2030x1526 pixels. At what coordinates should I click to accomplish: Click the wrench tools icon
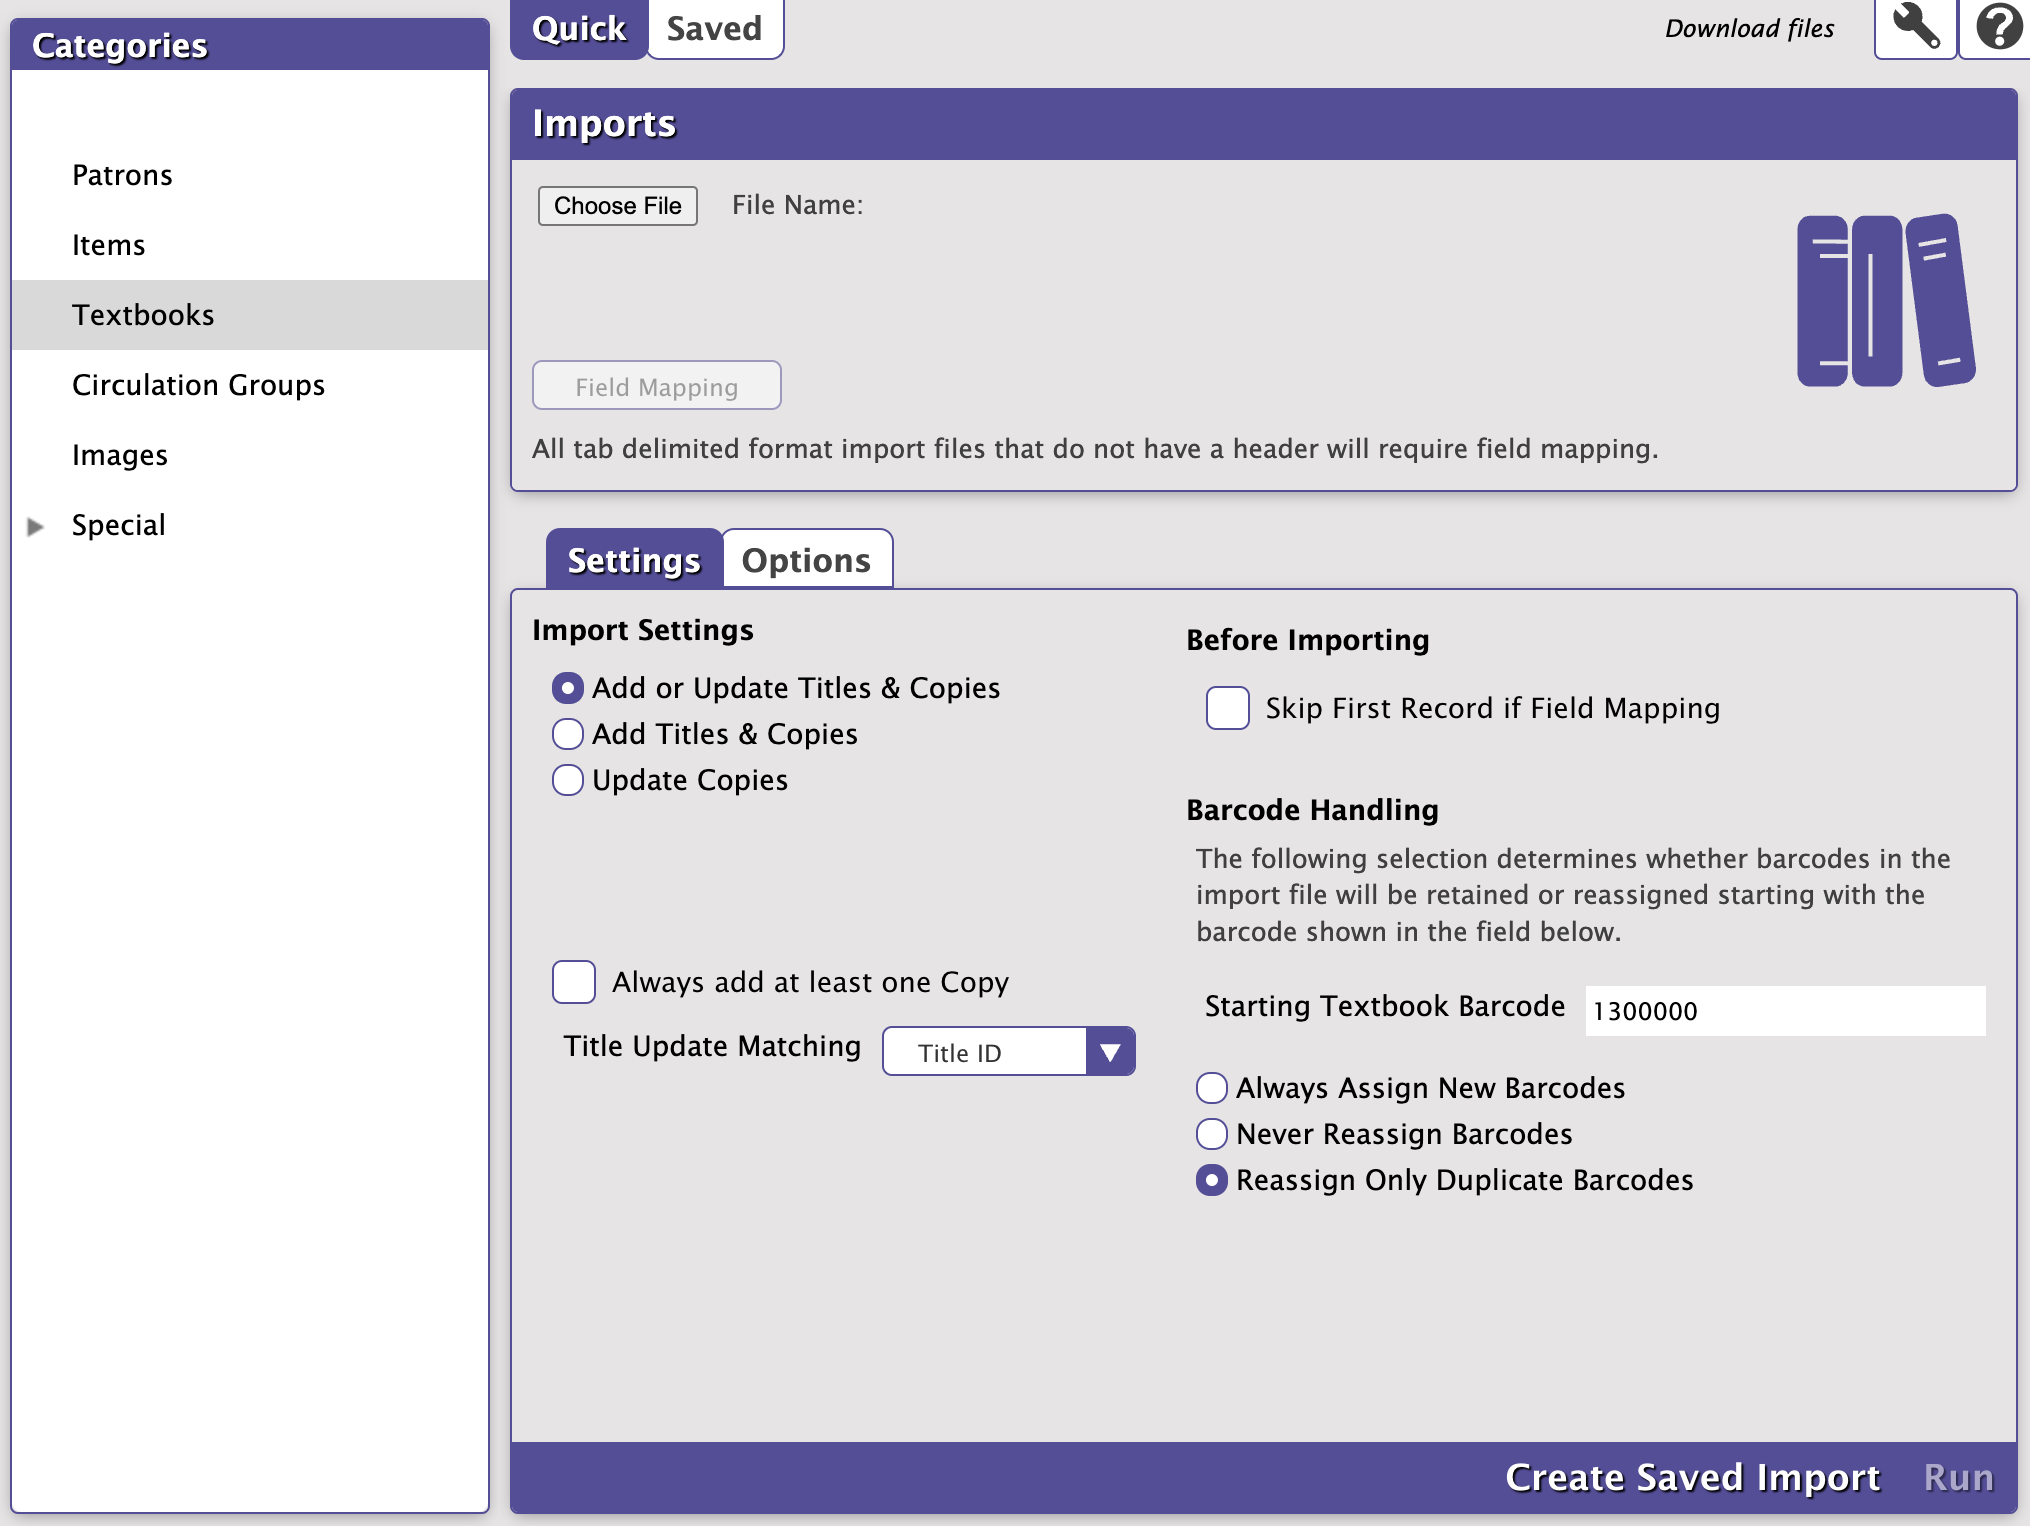click(1914, 28)
